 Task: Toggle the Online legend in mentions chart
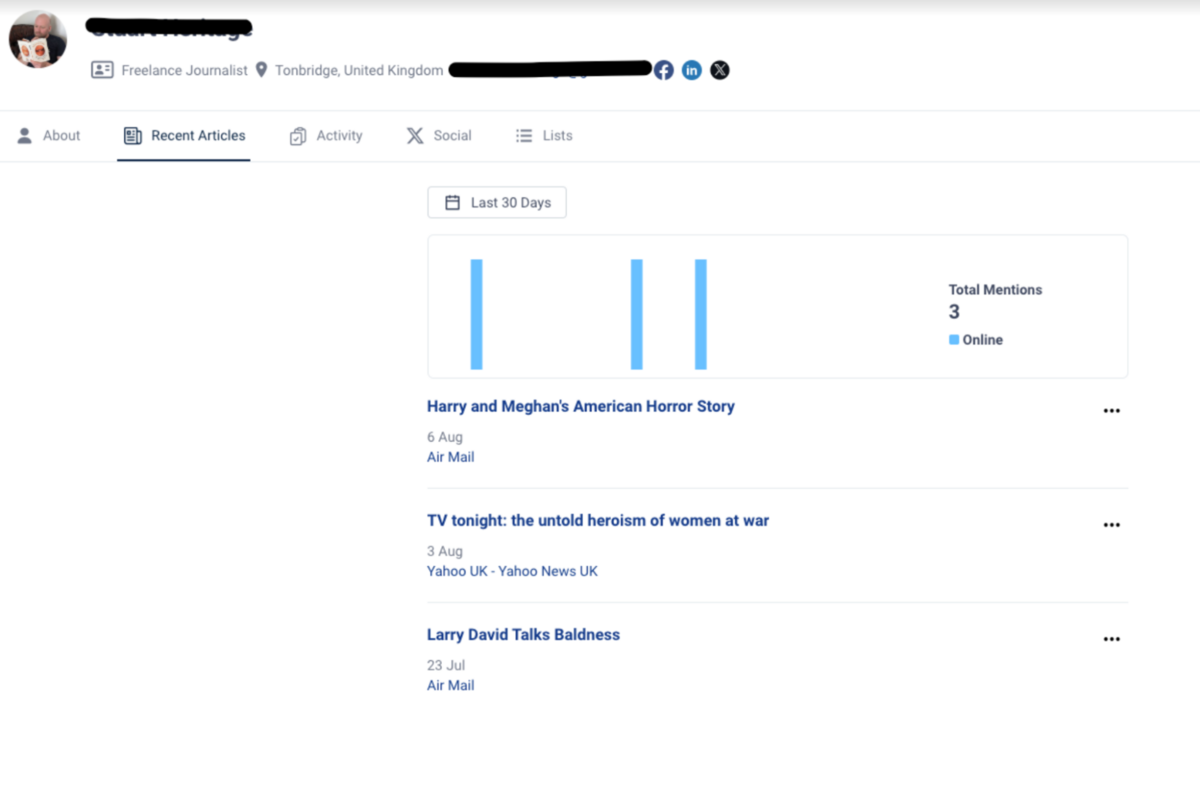[x=976, y=340]
